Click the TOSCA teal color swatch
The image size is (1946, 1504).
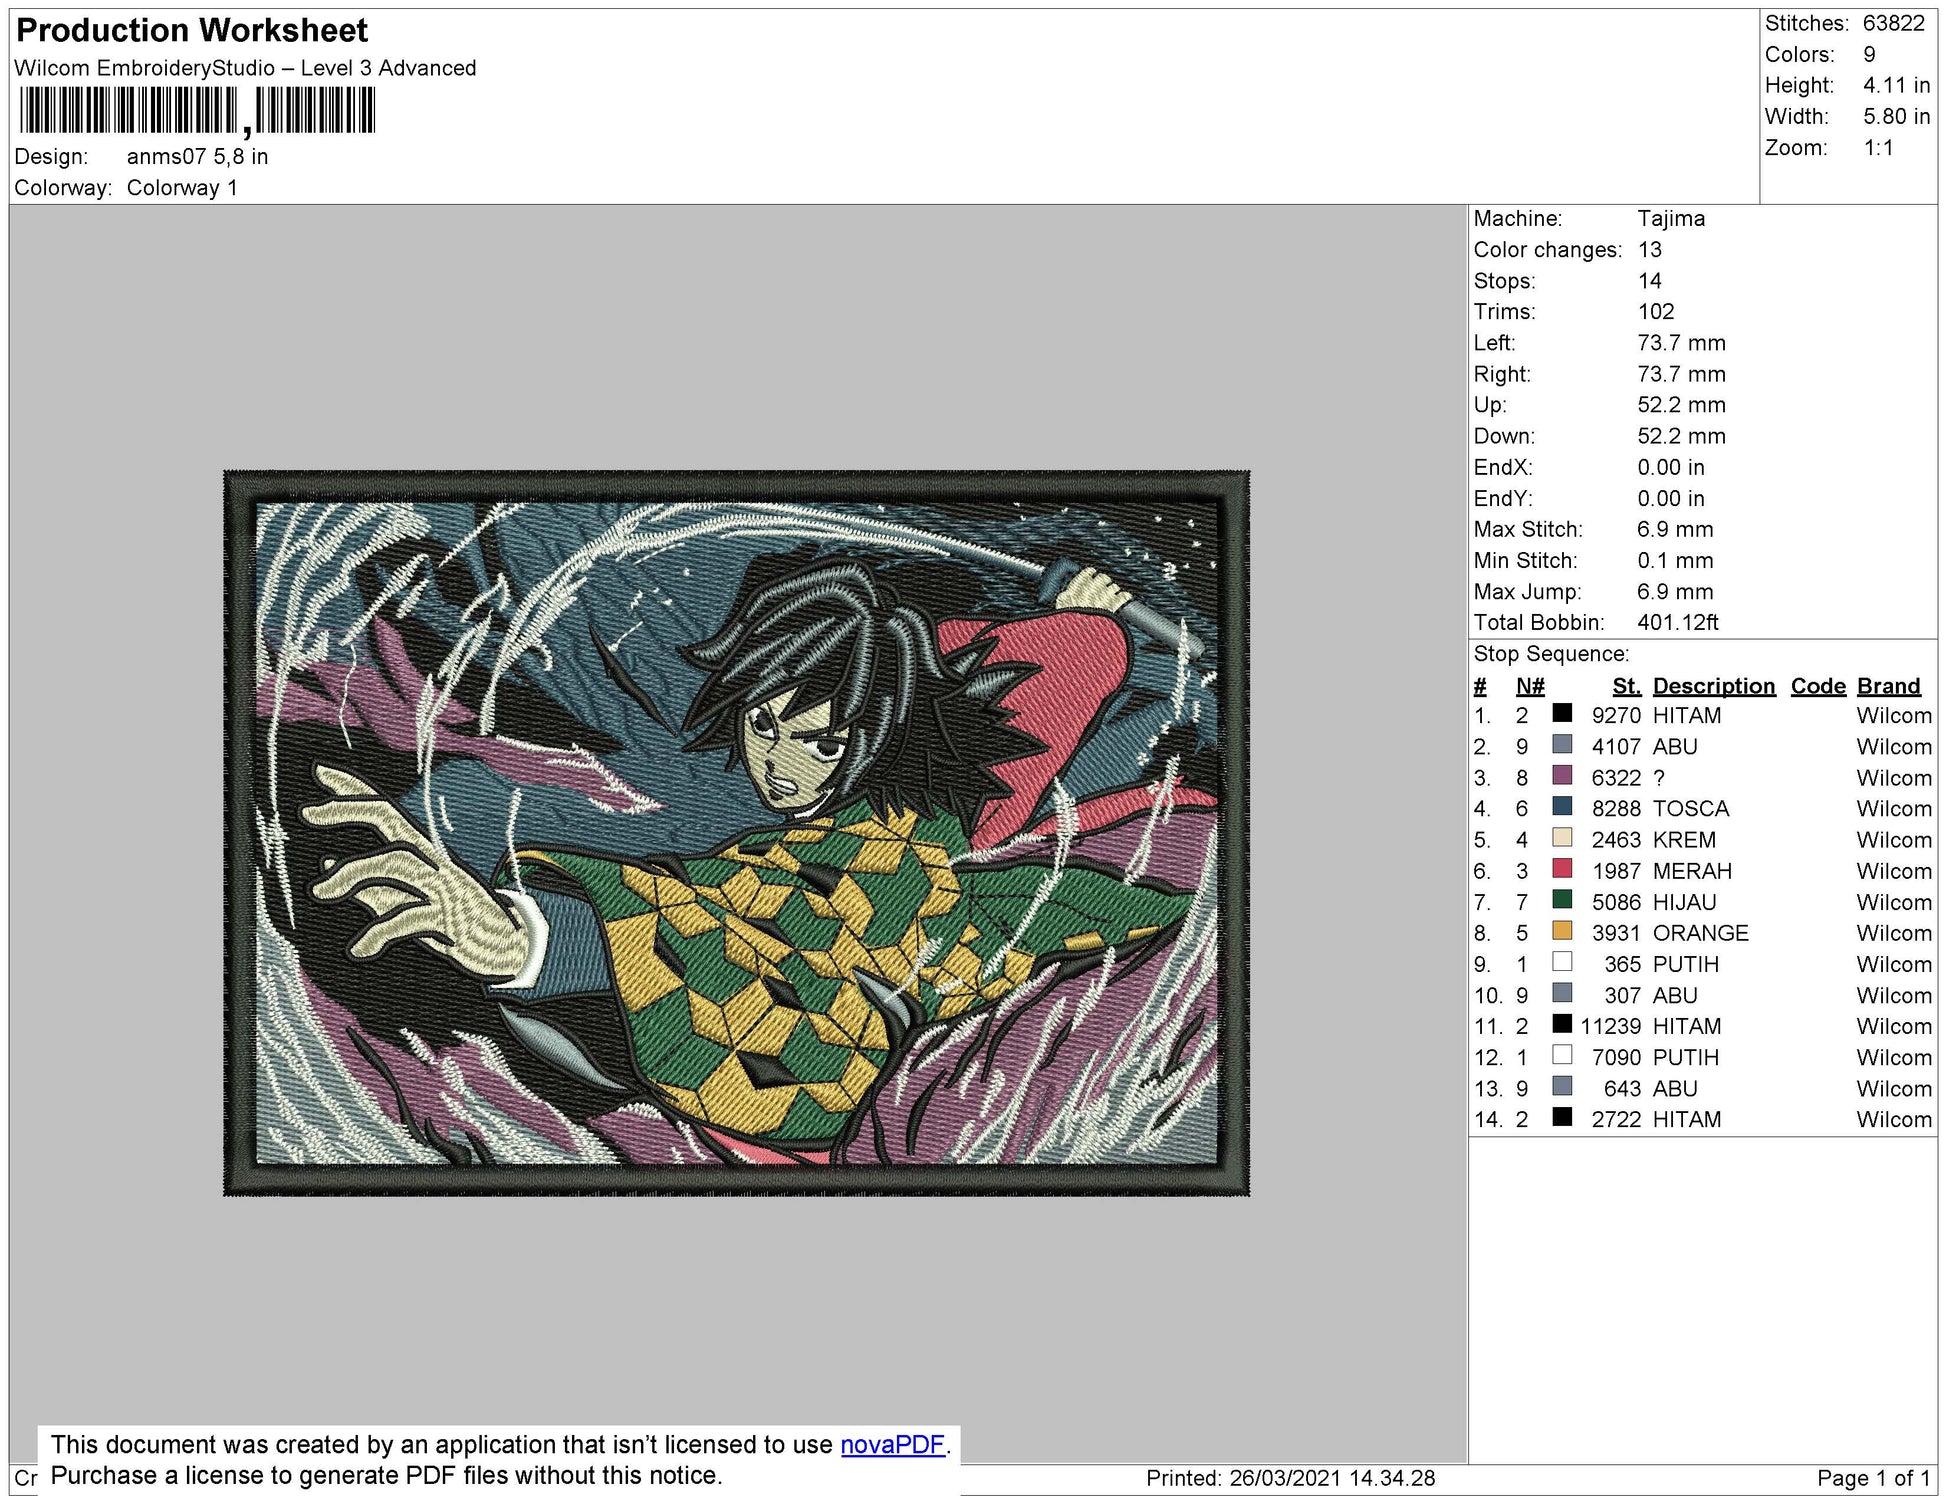[x=1562, y=807]
